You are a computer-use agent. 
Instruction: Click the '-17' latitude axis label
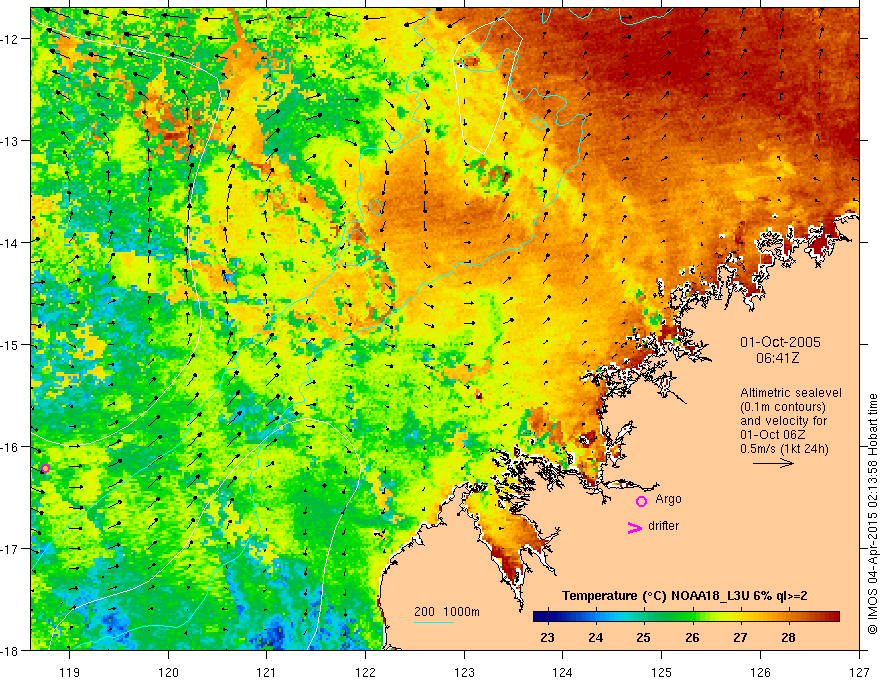[10, 549]
